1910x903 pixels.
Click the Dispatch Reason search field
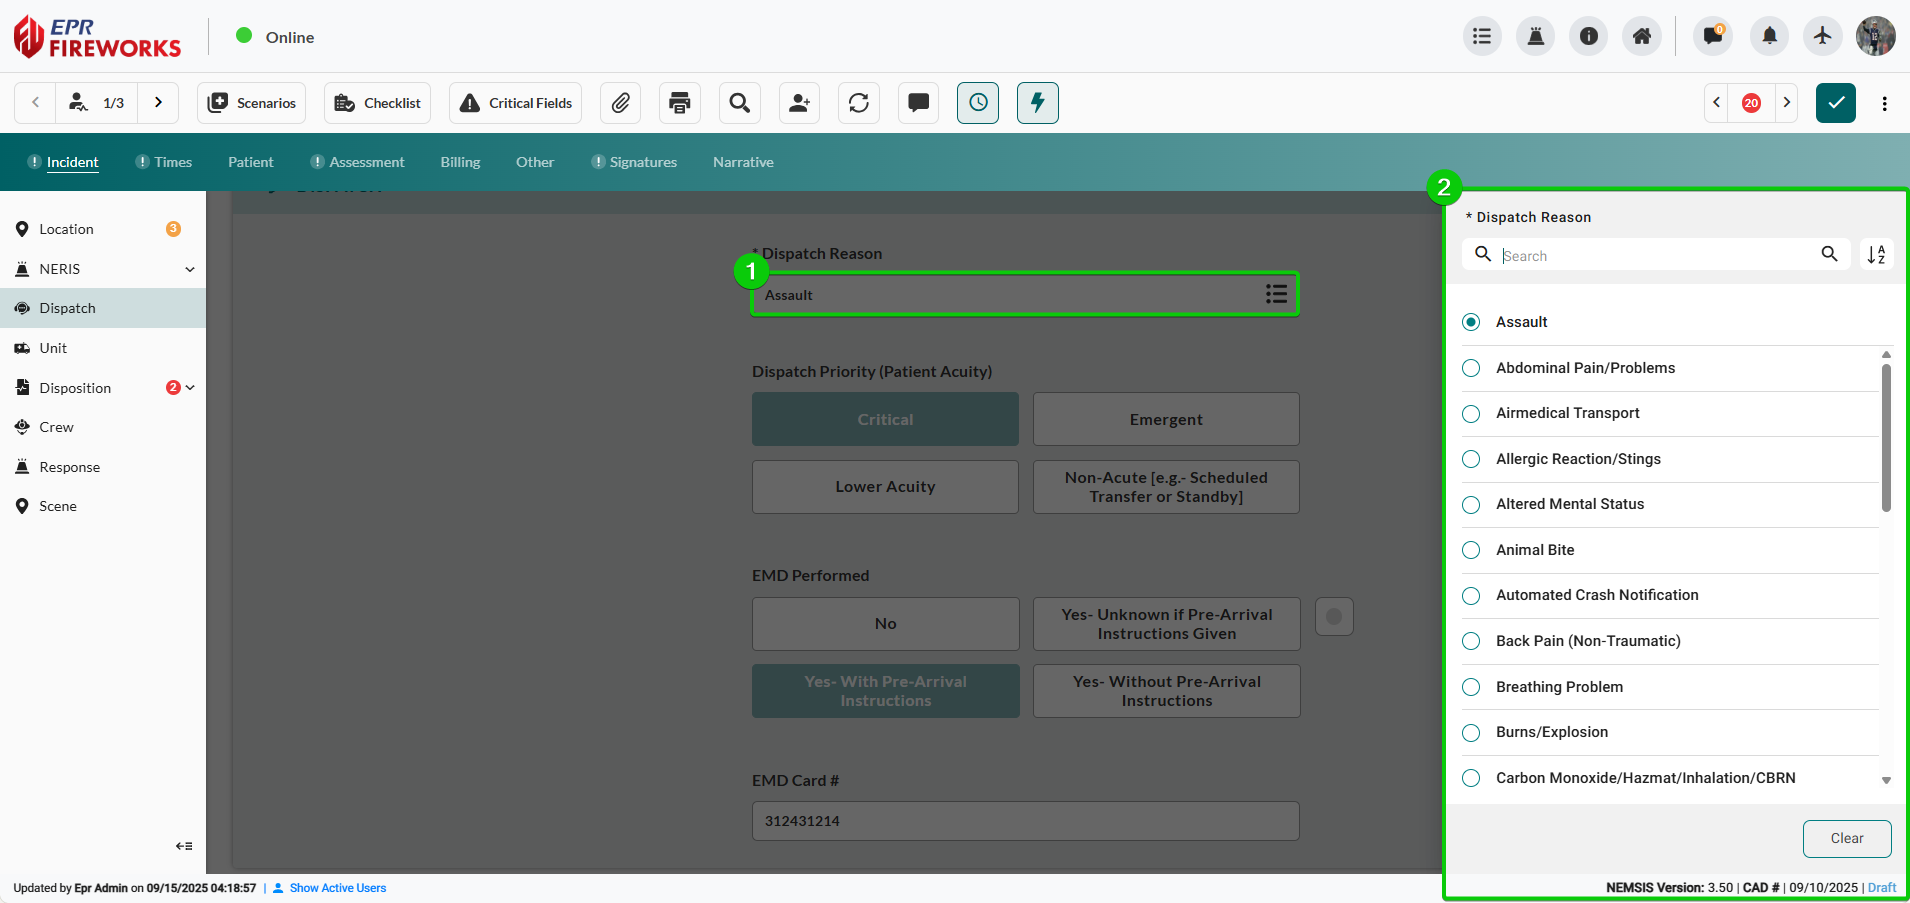point(1655,256)
